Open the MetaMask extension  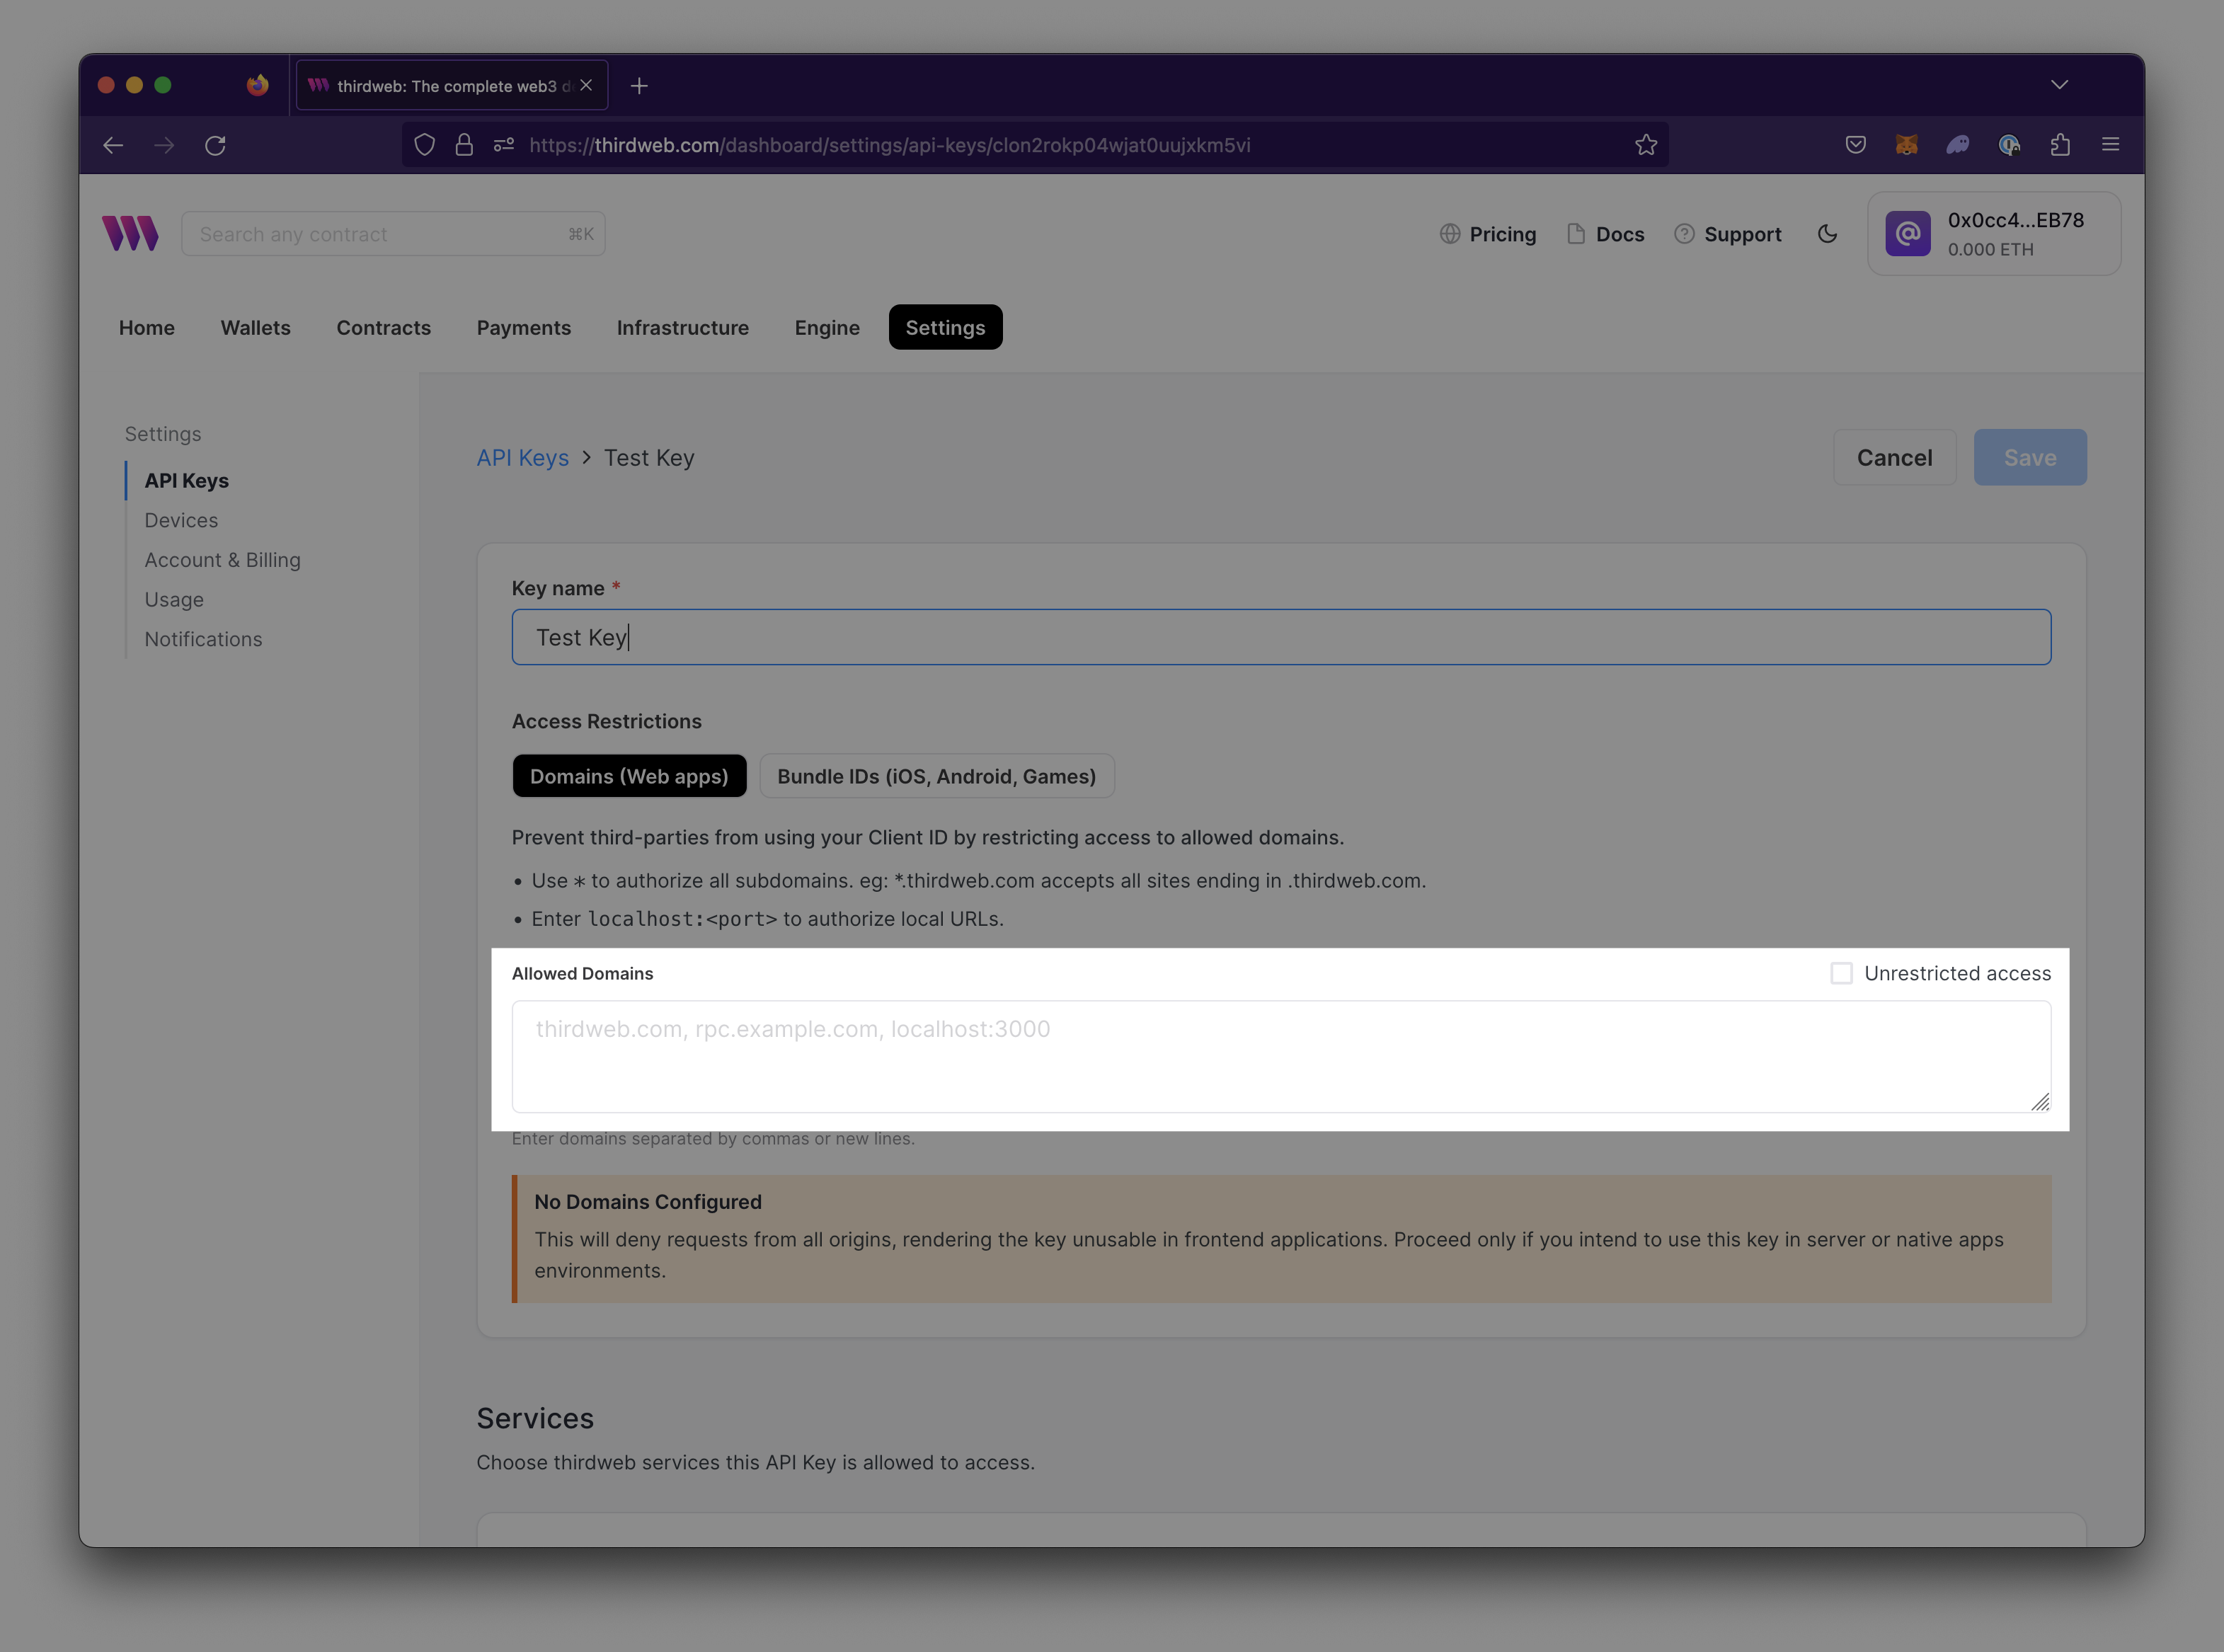tap(1907, 145)
